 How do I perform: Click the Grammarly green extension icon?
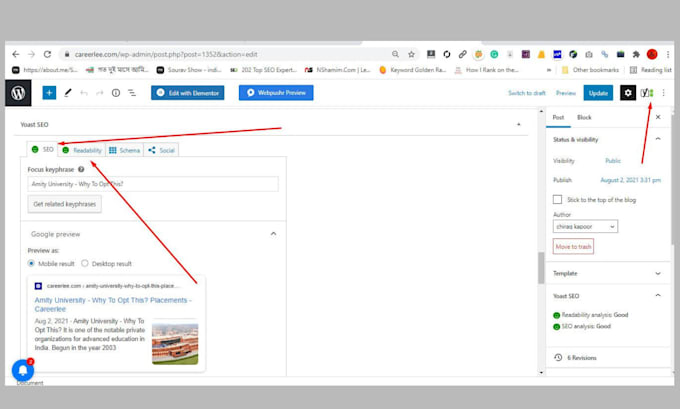tap(494, 54)
